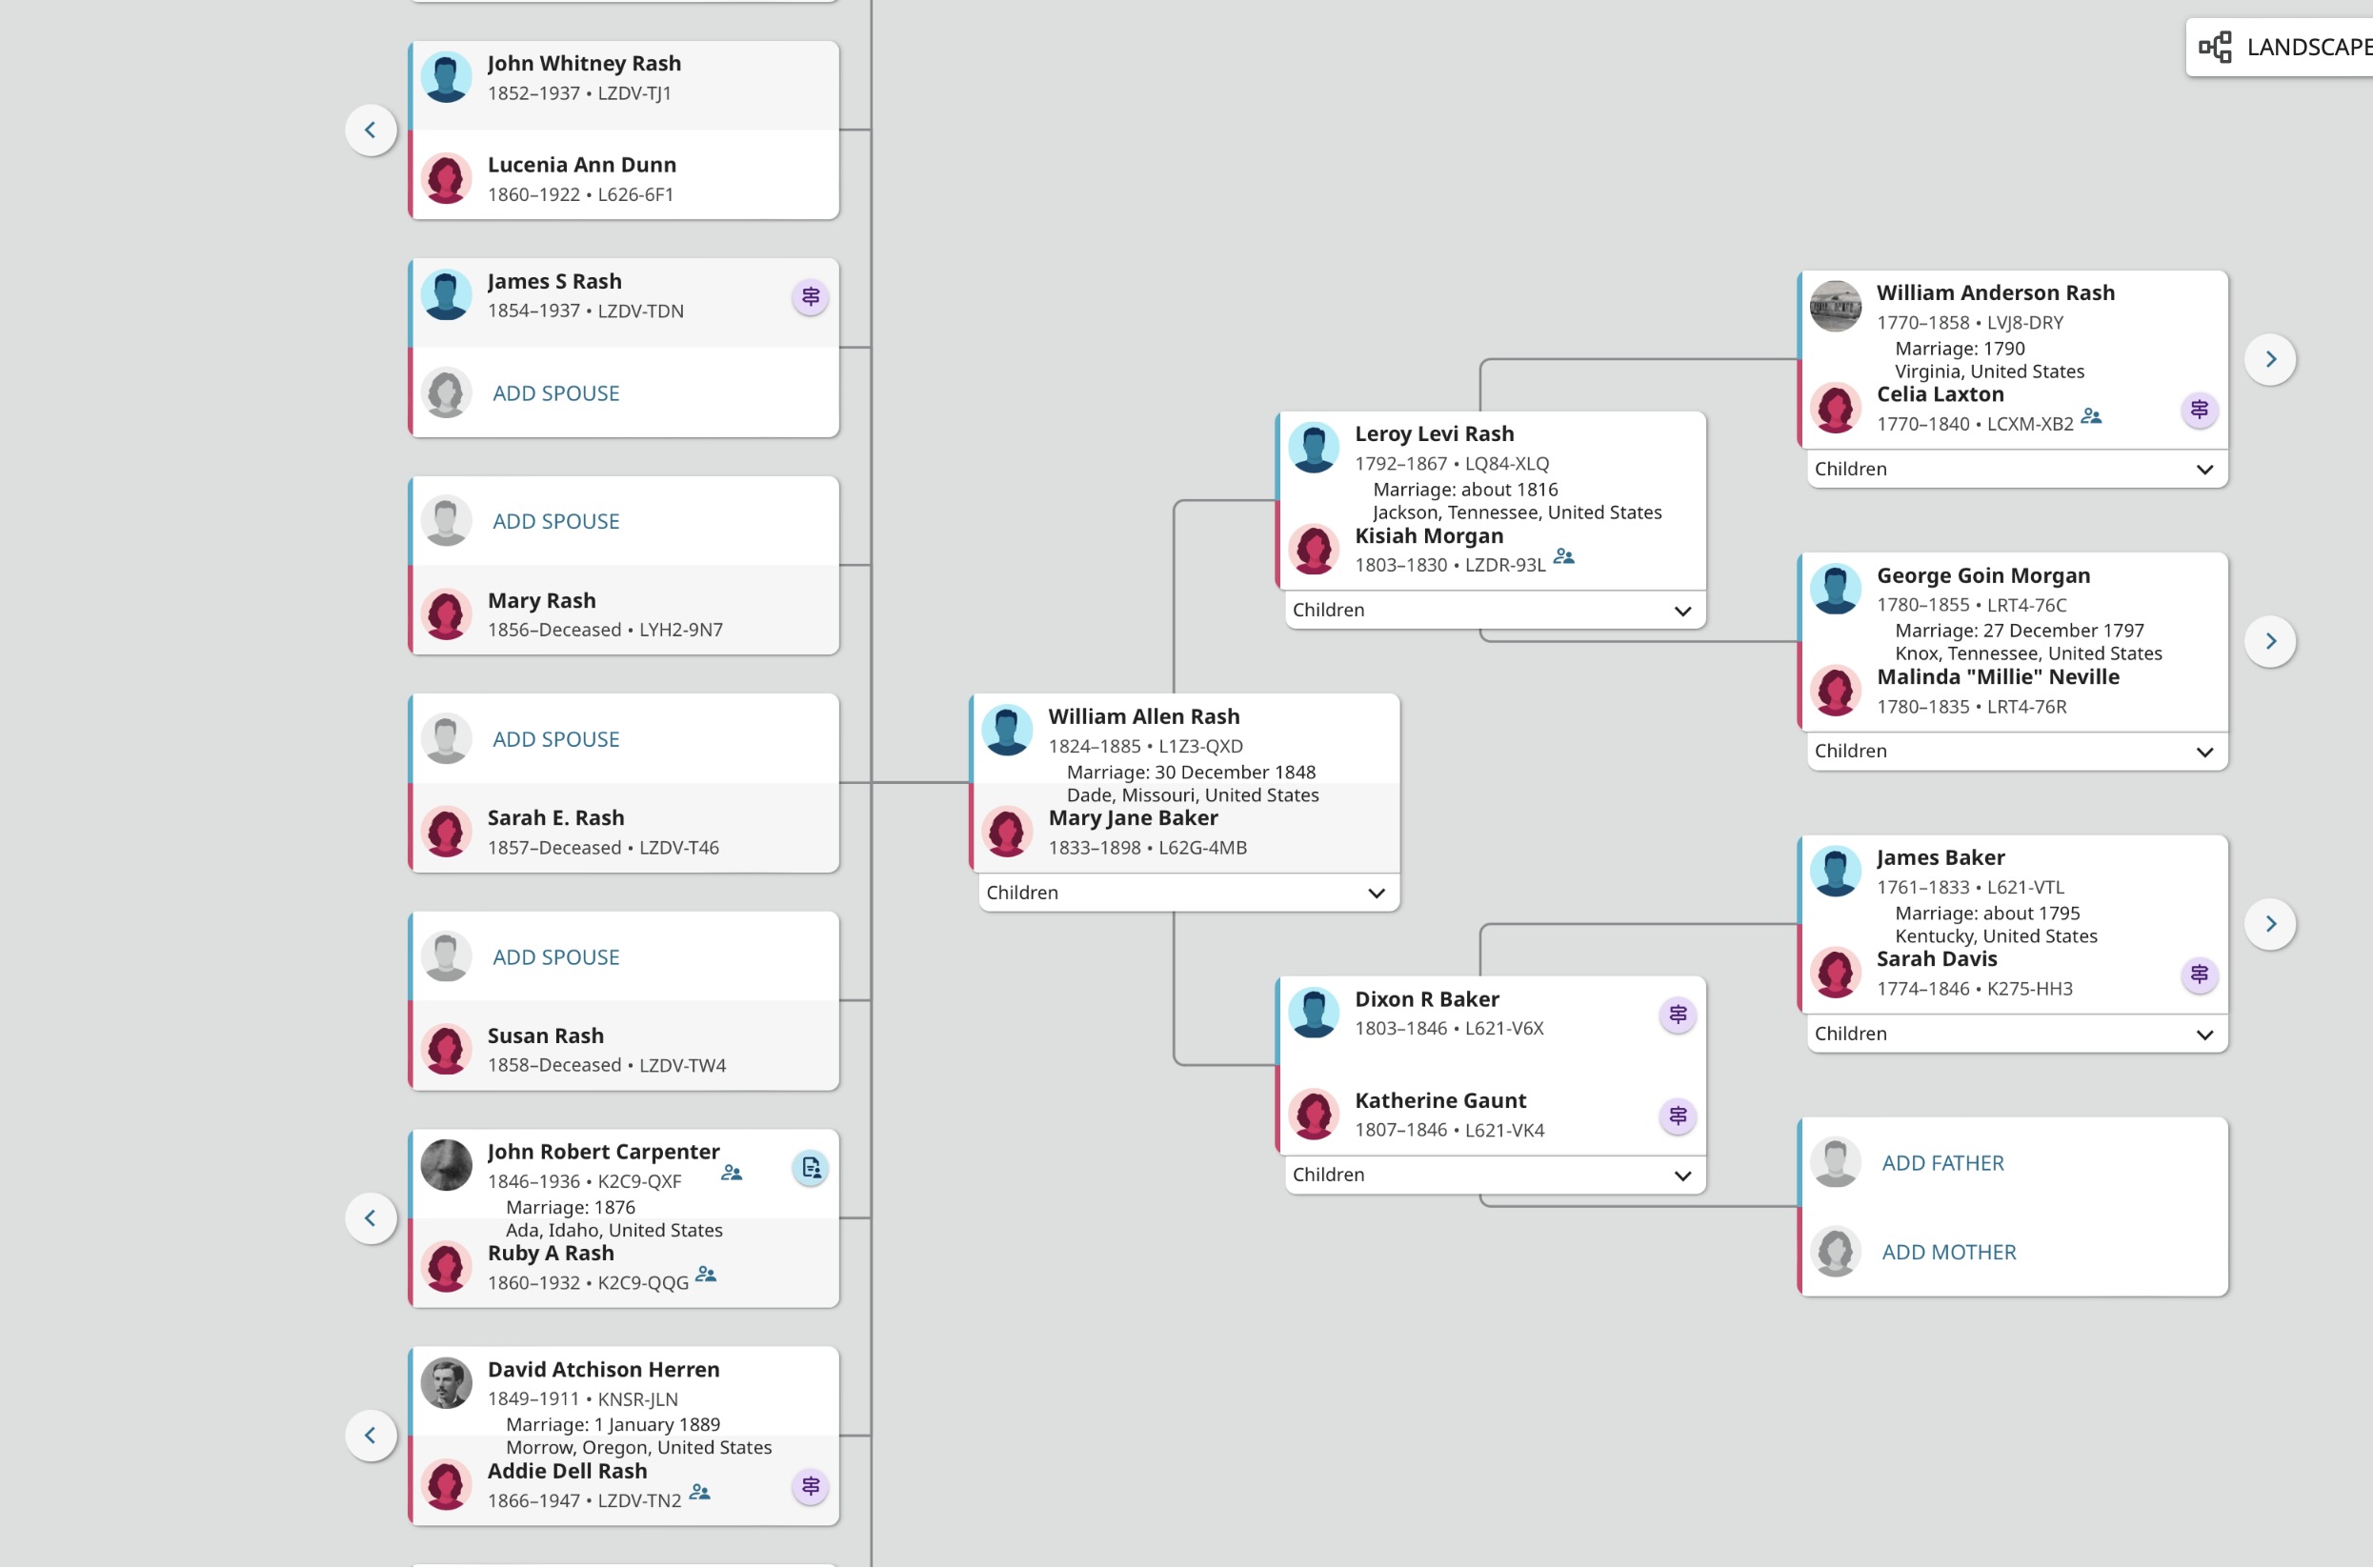Click the people icon next to Ruby A Rash
This screenshot has height=1568, width=2373.
706,1275
